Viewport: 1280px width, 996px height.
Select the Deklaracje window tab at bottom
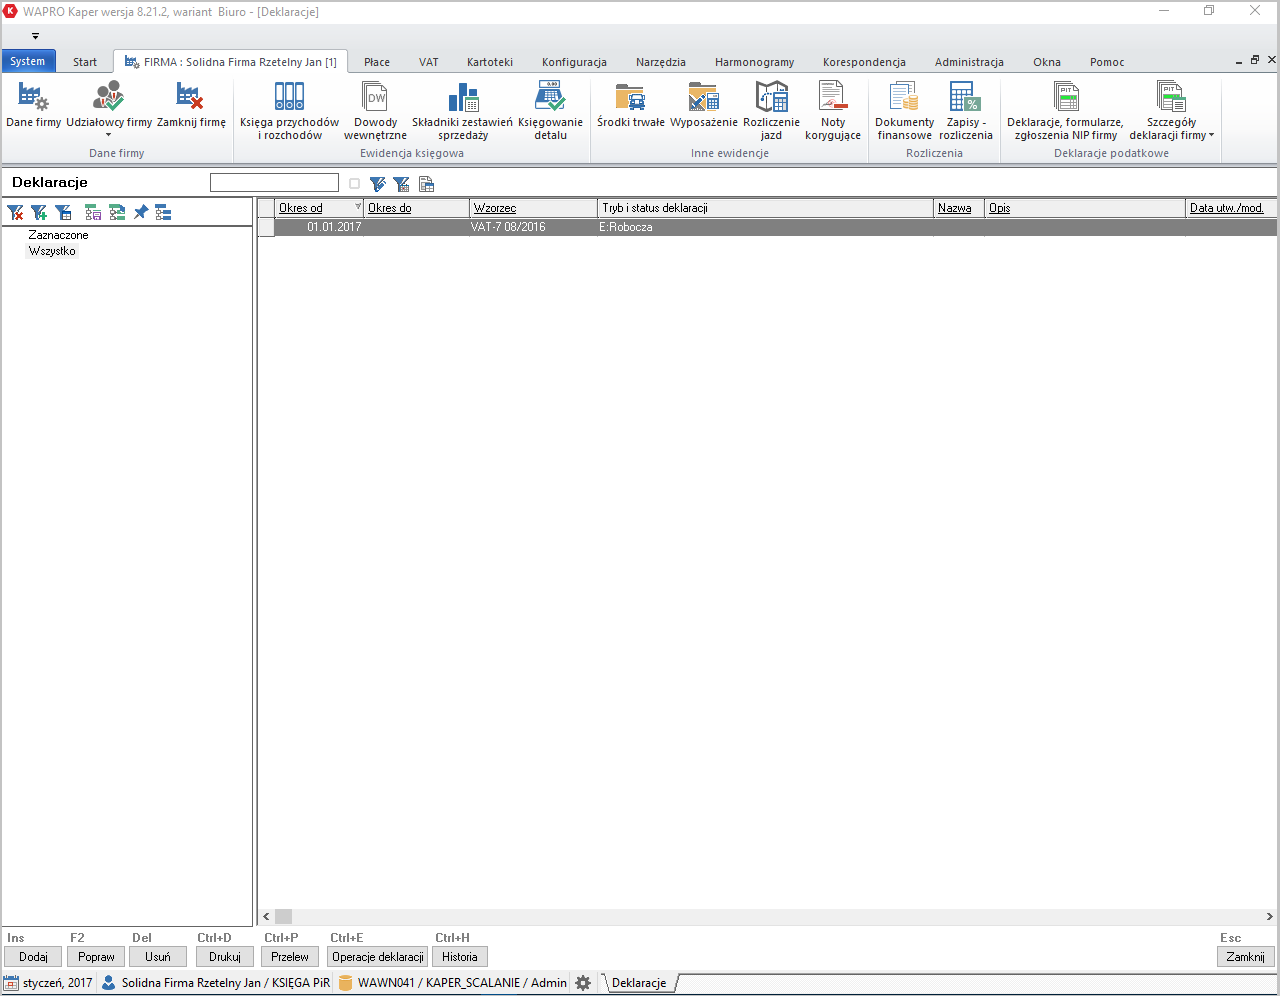[639, 983]
